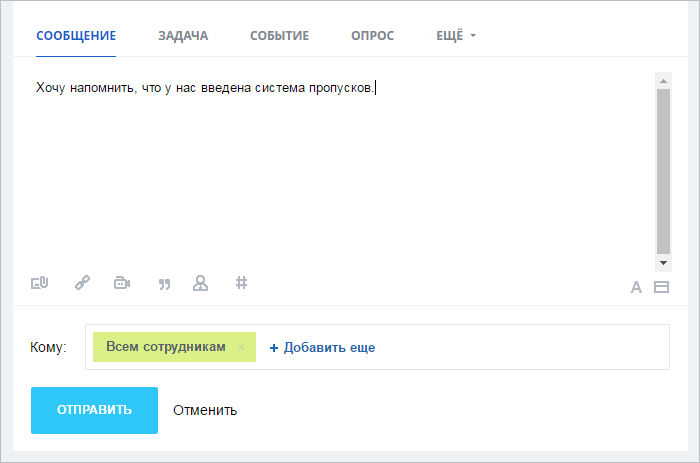Image resolution: width=700 pixels, height=463 pixels.
Task: Click the scrollbar down arrow in the editor
Action: click(663, 263)
